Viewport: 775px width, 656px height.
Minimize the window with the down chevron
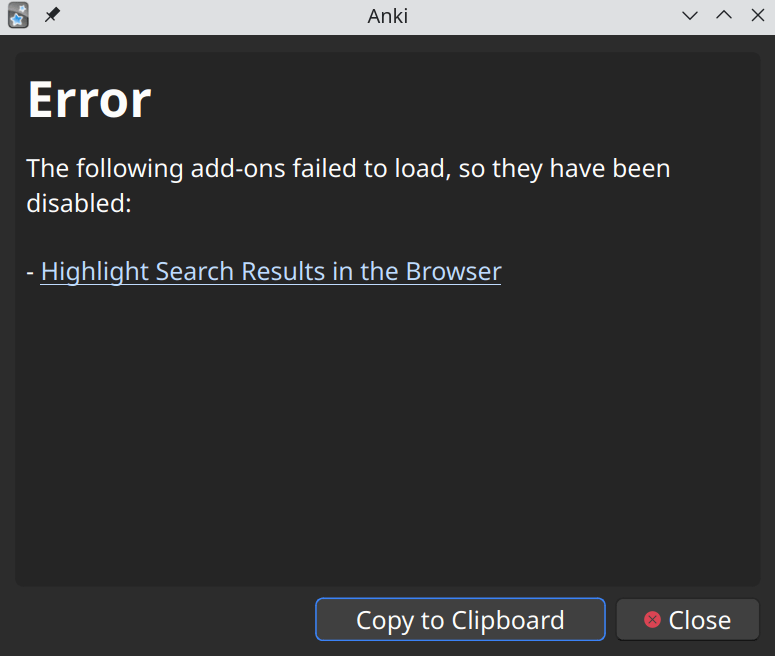(x=690, y=15)
